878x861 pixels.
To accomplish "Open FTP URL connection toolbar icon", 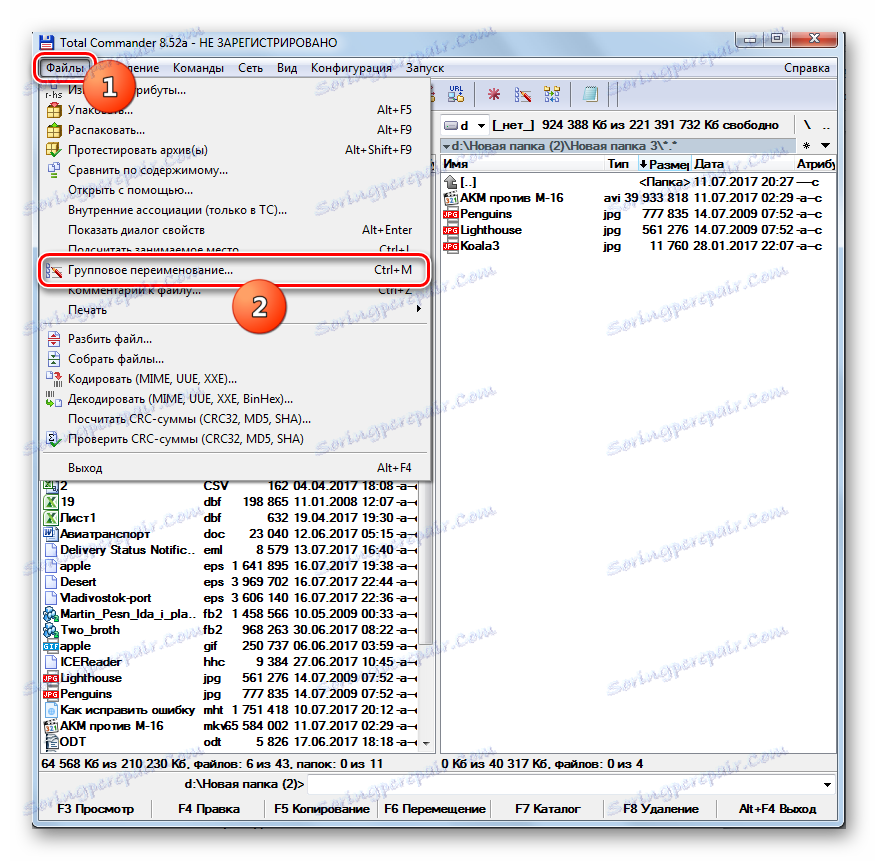I will pyautogui.click(x=456, y=94).
